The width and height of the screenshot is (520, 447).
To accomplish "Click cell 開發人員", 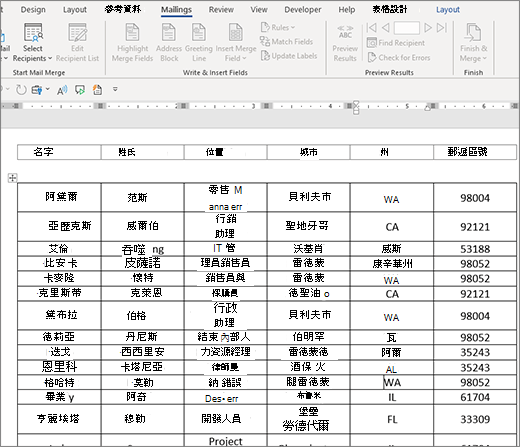I will pyautogui.click(x=225, y=419).
